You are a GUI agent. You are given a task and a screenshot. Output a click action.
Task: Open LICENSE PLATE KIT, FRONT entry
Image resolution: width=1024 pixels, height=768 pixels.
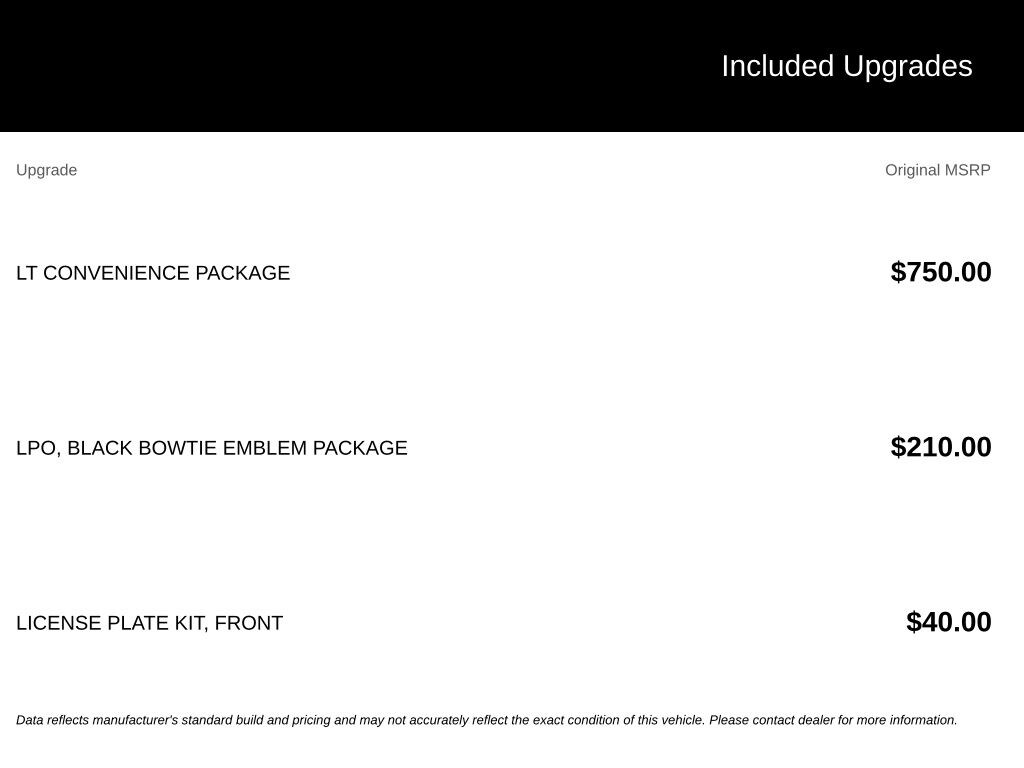click(x=150, y=623)
